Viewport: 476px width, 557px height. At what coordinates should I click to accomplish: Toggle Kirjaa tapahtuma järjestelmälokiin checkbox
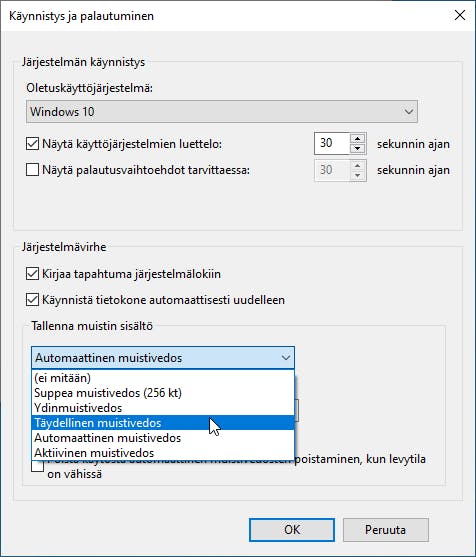pos(32,274)
